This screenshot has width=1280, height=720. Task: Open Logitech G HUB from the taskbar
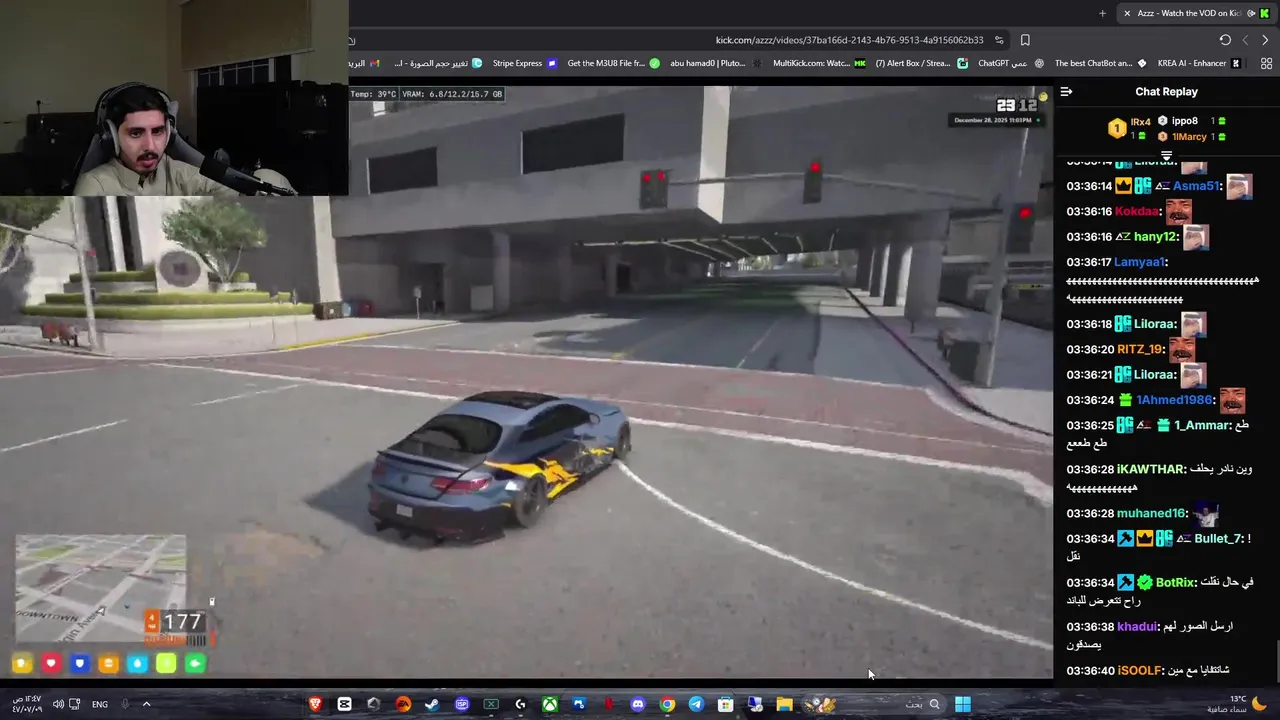click(x=520, y=704)
